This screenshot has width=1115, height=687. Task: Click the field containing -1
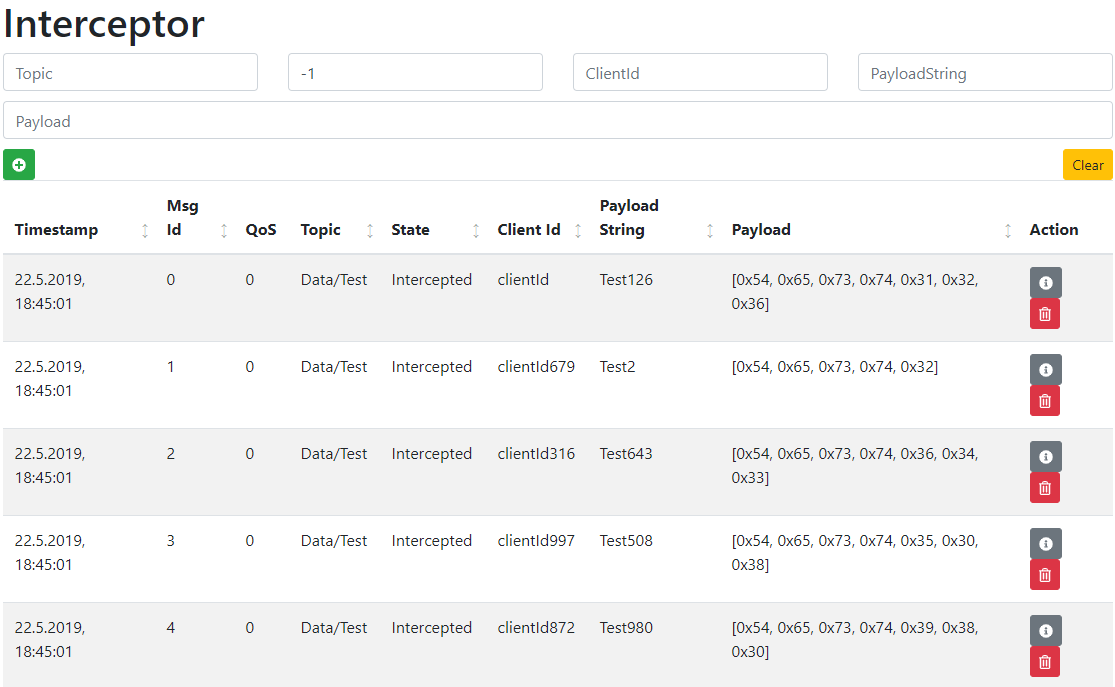(415, 73)
